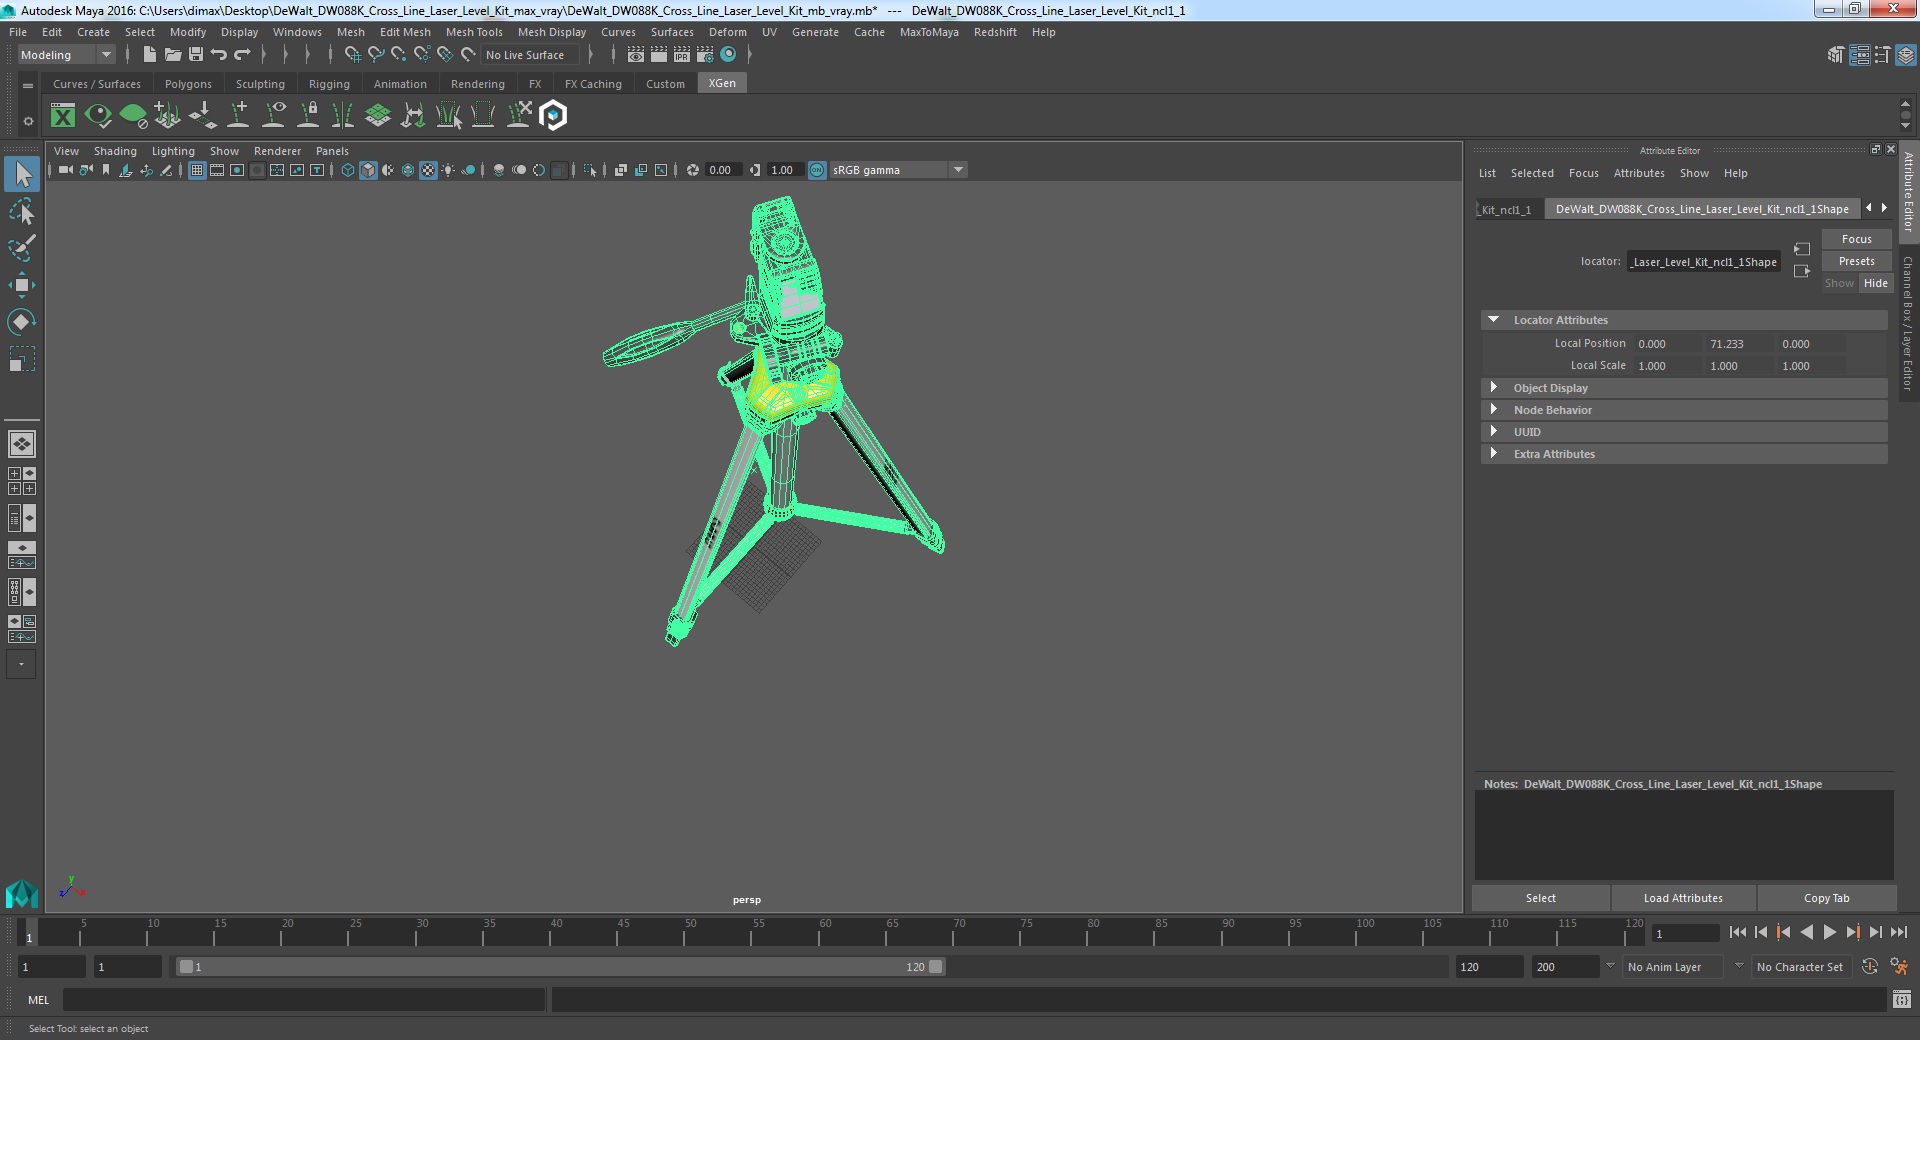
Task: Switch to the Polygons shelf tab
Action: pos(188,84)
